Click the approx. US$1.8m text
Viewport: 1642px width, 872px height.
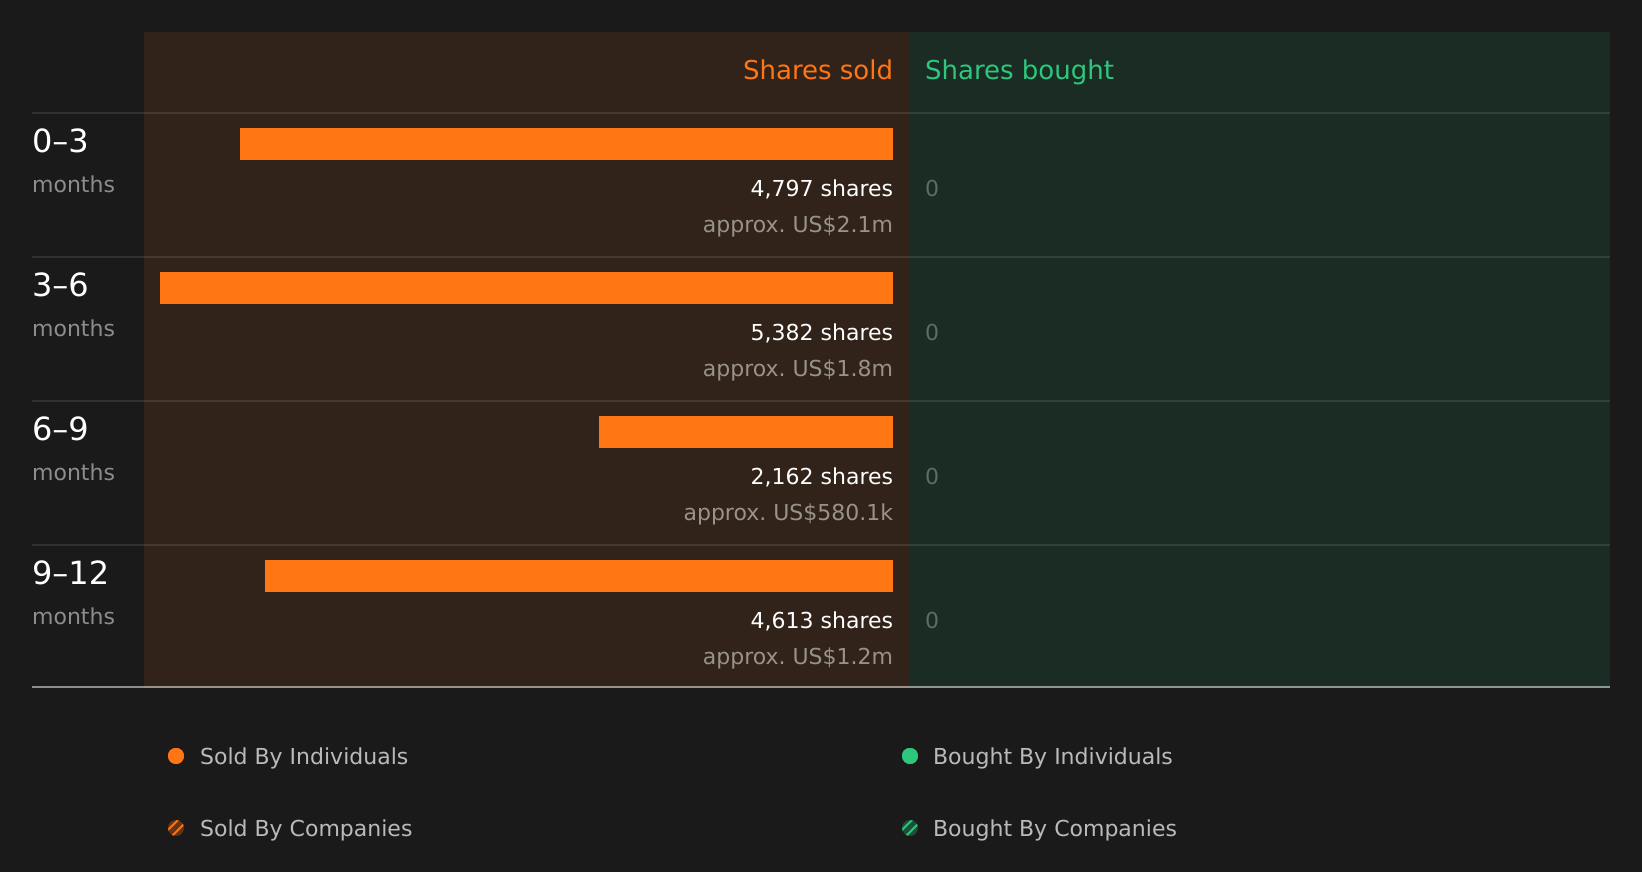[x=798, y=369]
